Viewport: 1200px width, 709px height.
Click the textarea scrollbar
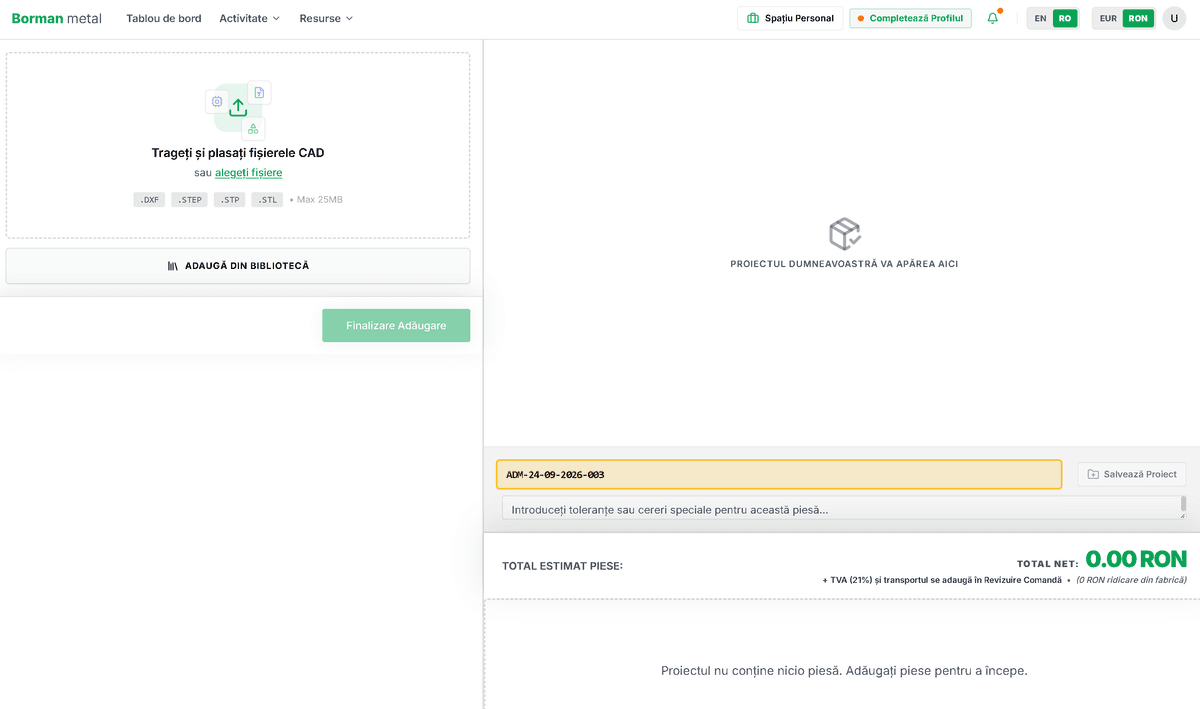[1183, 504]
